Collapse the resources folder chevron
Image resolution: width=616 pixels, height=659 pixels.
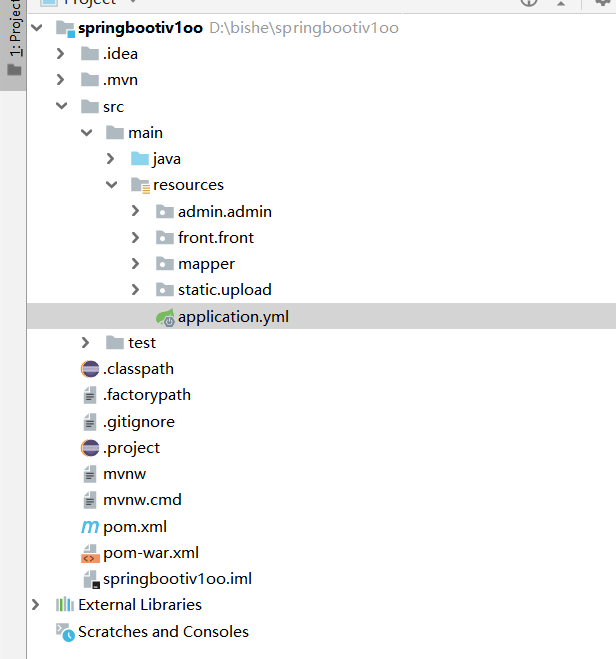click(x=111, y=185)
